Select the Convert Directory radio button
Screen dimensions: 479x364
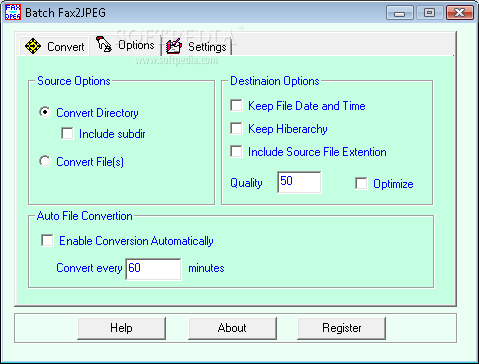(45, 112)
